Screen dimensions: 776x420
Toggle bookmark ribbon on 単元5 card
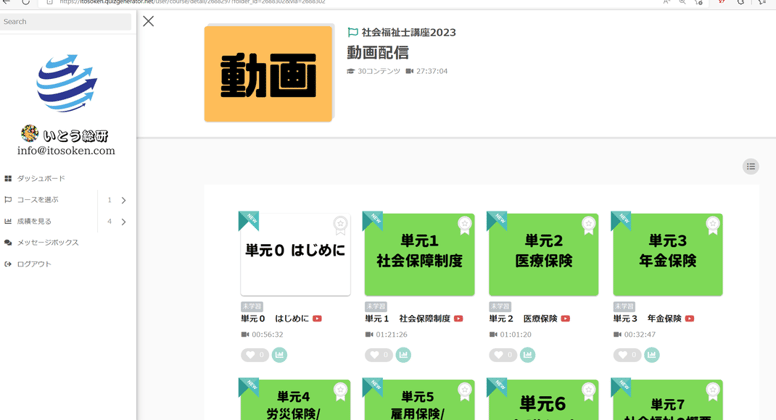click(464, 392)
